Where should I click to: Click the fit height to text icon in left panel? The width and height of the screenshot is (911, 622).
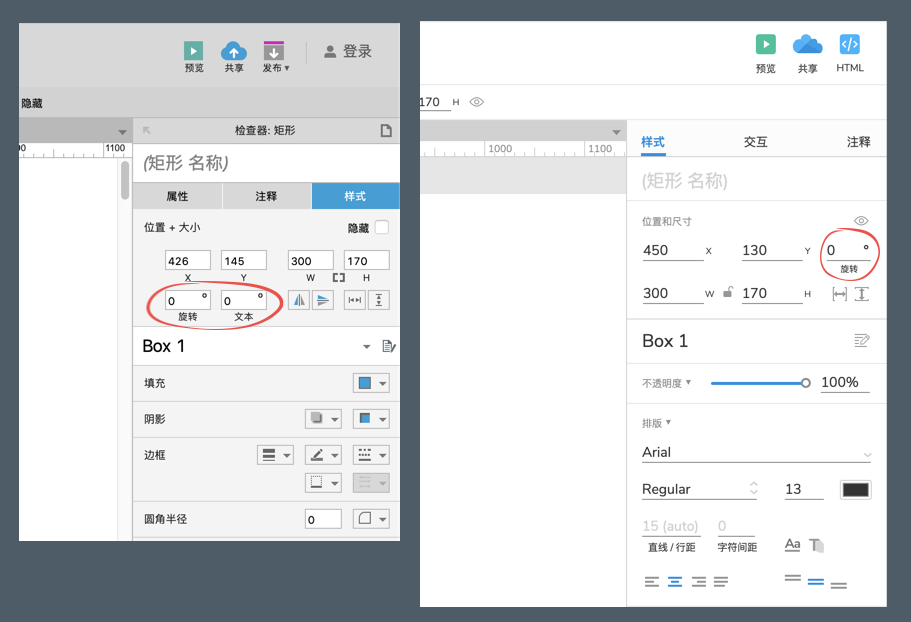pyautogui.click(x=379, y=300)
